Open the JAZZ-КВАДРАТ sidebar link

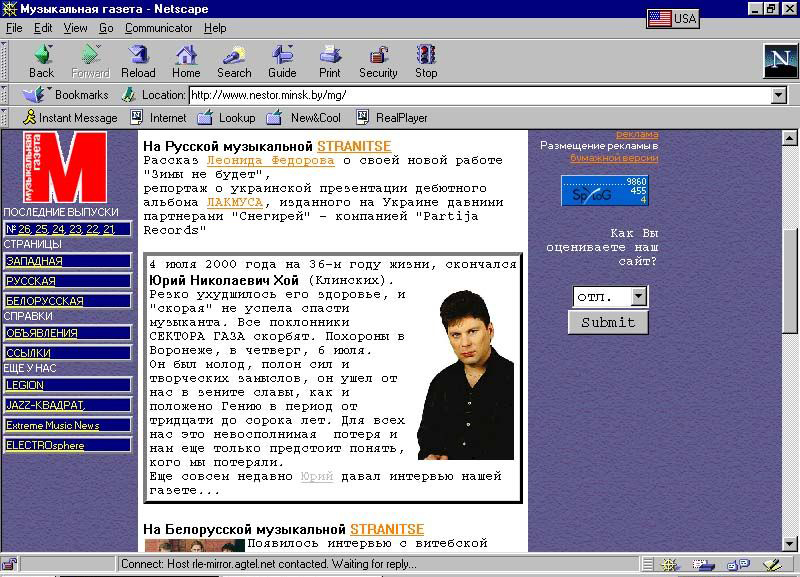click(45, 405)
